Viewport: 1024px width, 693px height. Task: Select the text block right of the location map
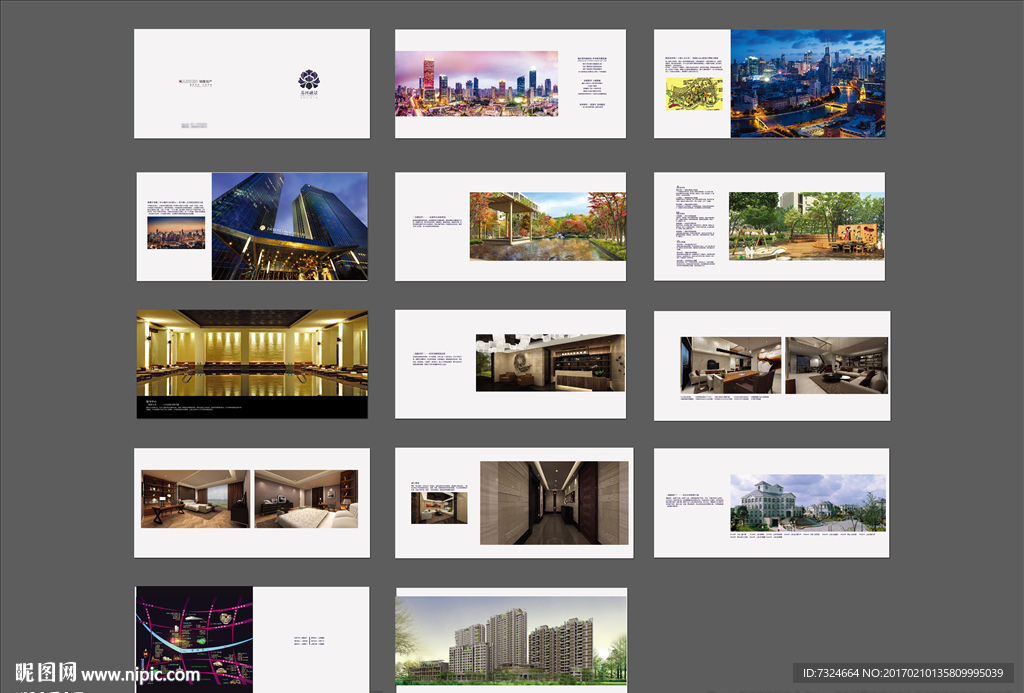pos(309,641)
